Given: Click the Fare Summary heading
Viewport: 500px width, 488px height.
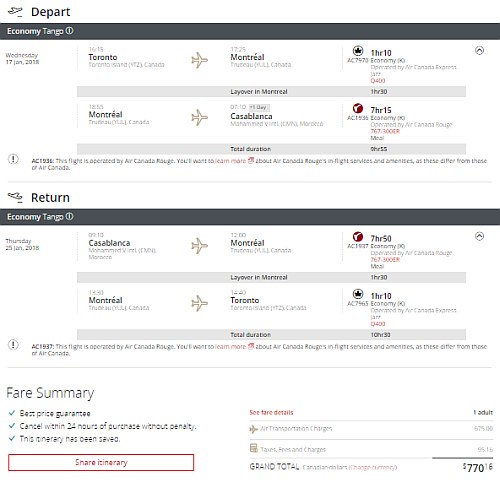Looking at the screenshot, I should (x=50, y=393).
